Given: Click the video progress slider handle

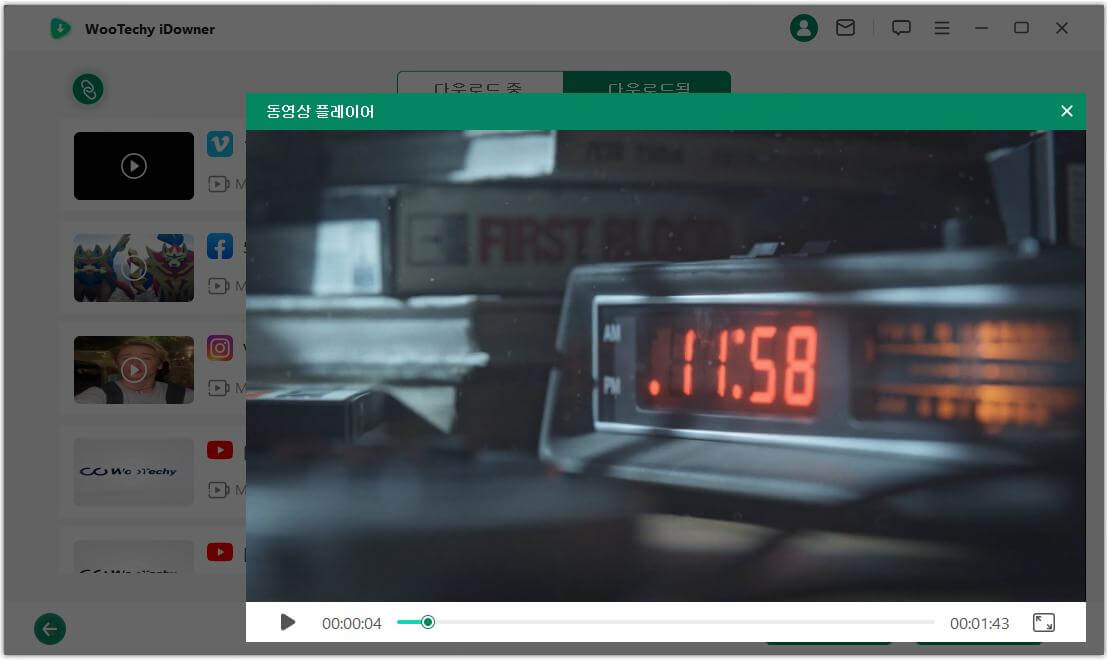Looking at the screenshot, I should tap(428, 622).
